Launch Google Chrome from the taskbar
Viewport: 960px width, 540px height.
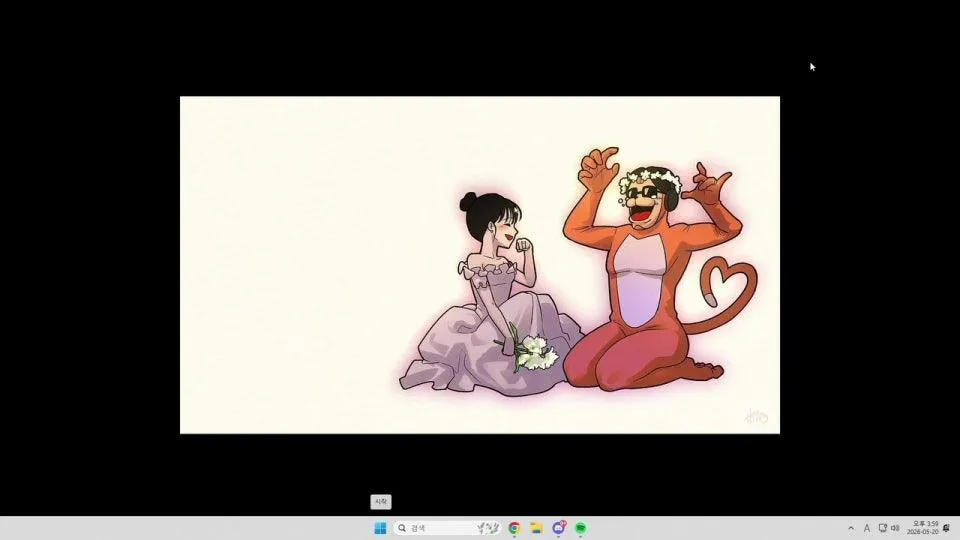(x=514, y=528)
